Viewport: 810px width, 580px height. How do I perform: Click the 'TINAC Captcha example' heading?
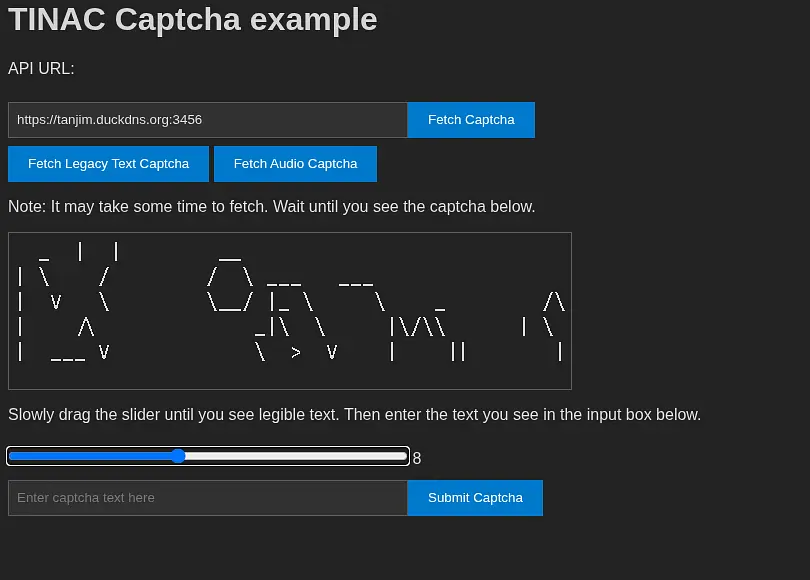click(x=193, y=19)
